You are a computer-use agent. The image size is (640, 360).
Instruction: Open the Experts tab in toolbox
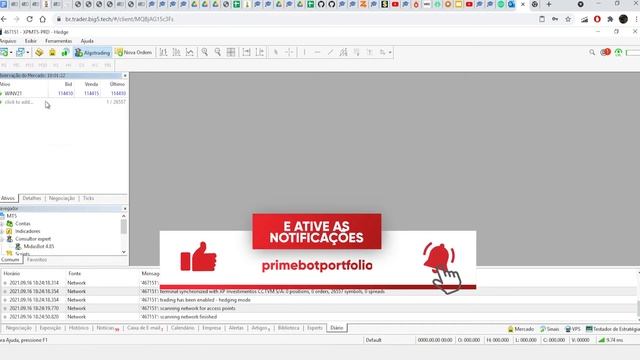315,328
